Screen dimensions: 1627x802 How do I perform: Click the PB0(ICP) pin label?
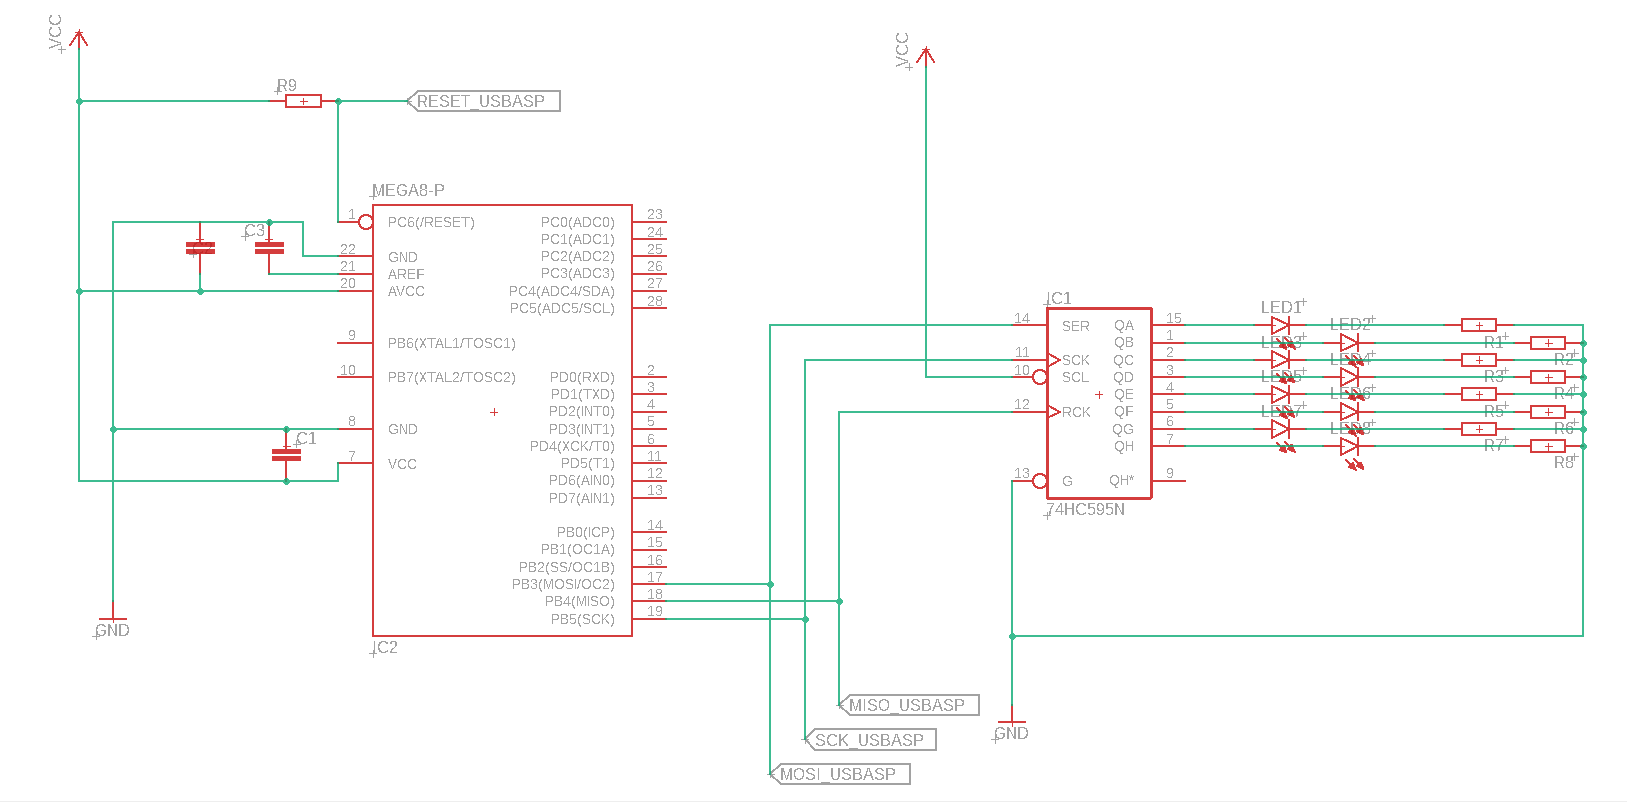point(586,532)
